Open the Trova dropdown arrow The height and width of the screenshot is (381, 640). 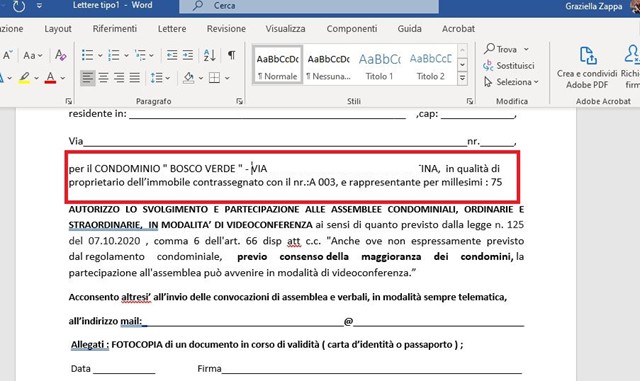526,49
